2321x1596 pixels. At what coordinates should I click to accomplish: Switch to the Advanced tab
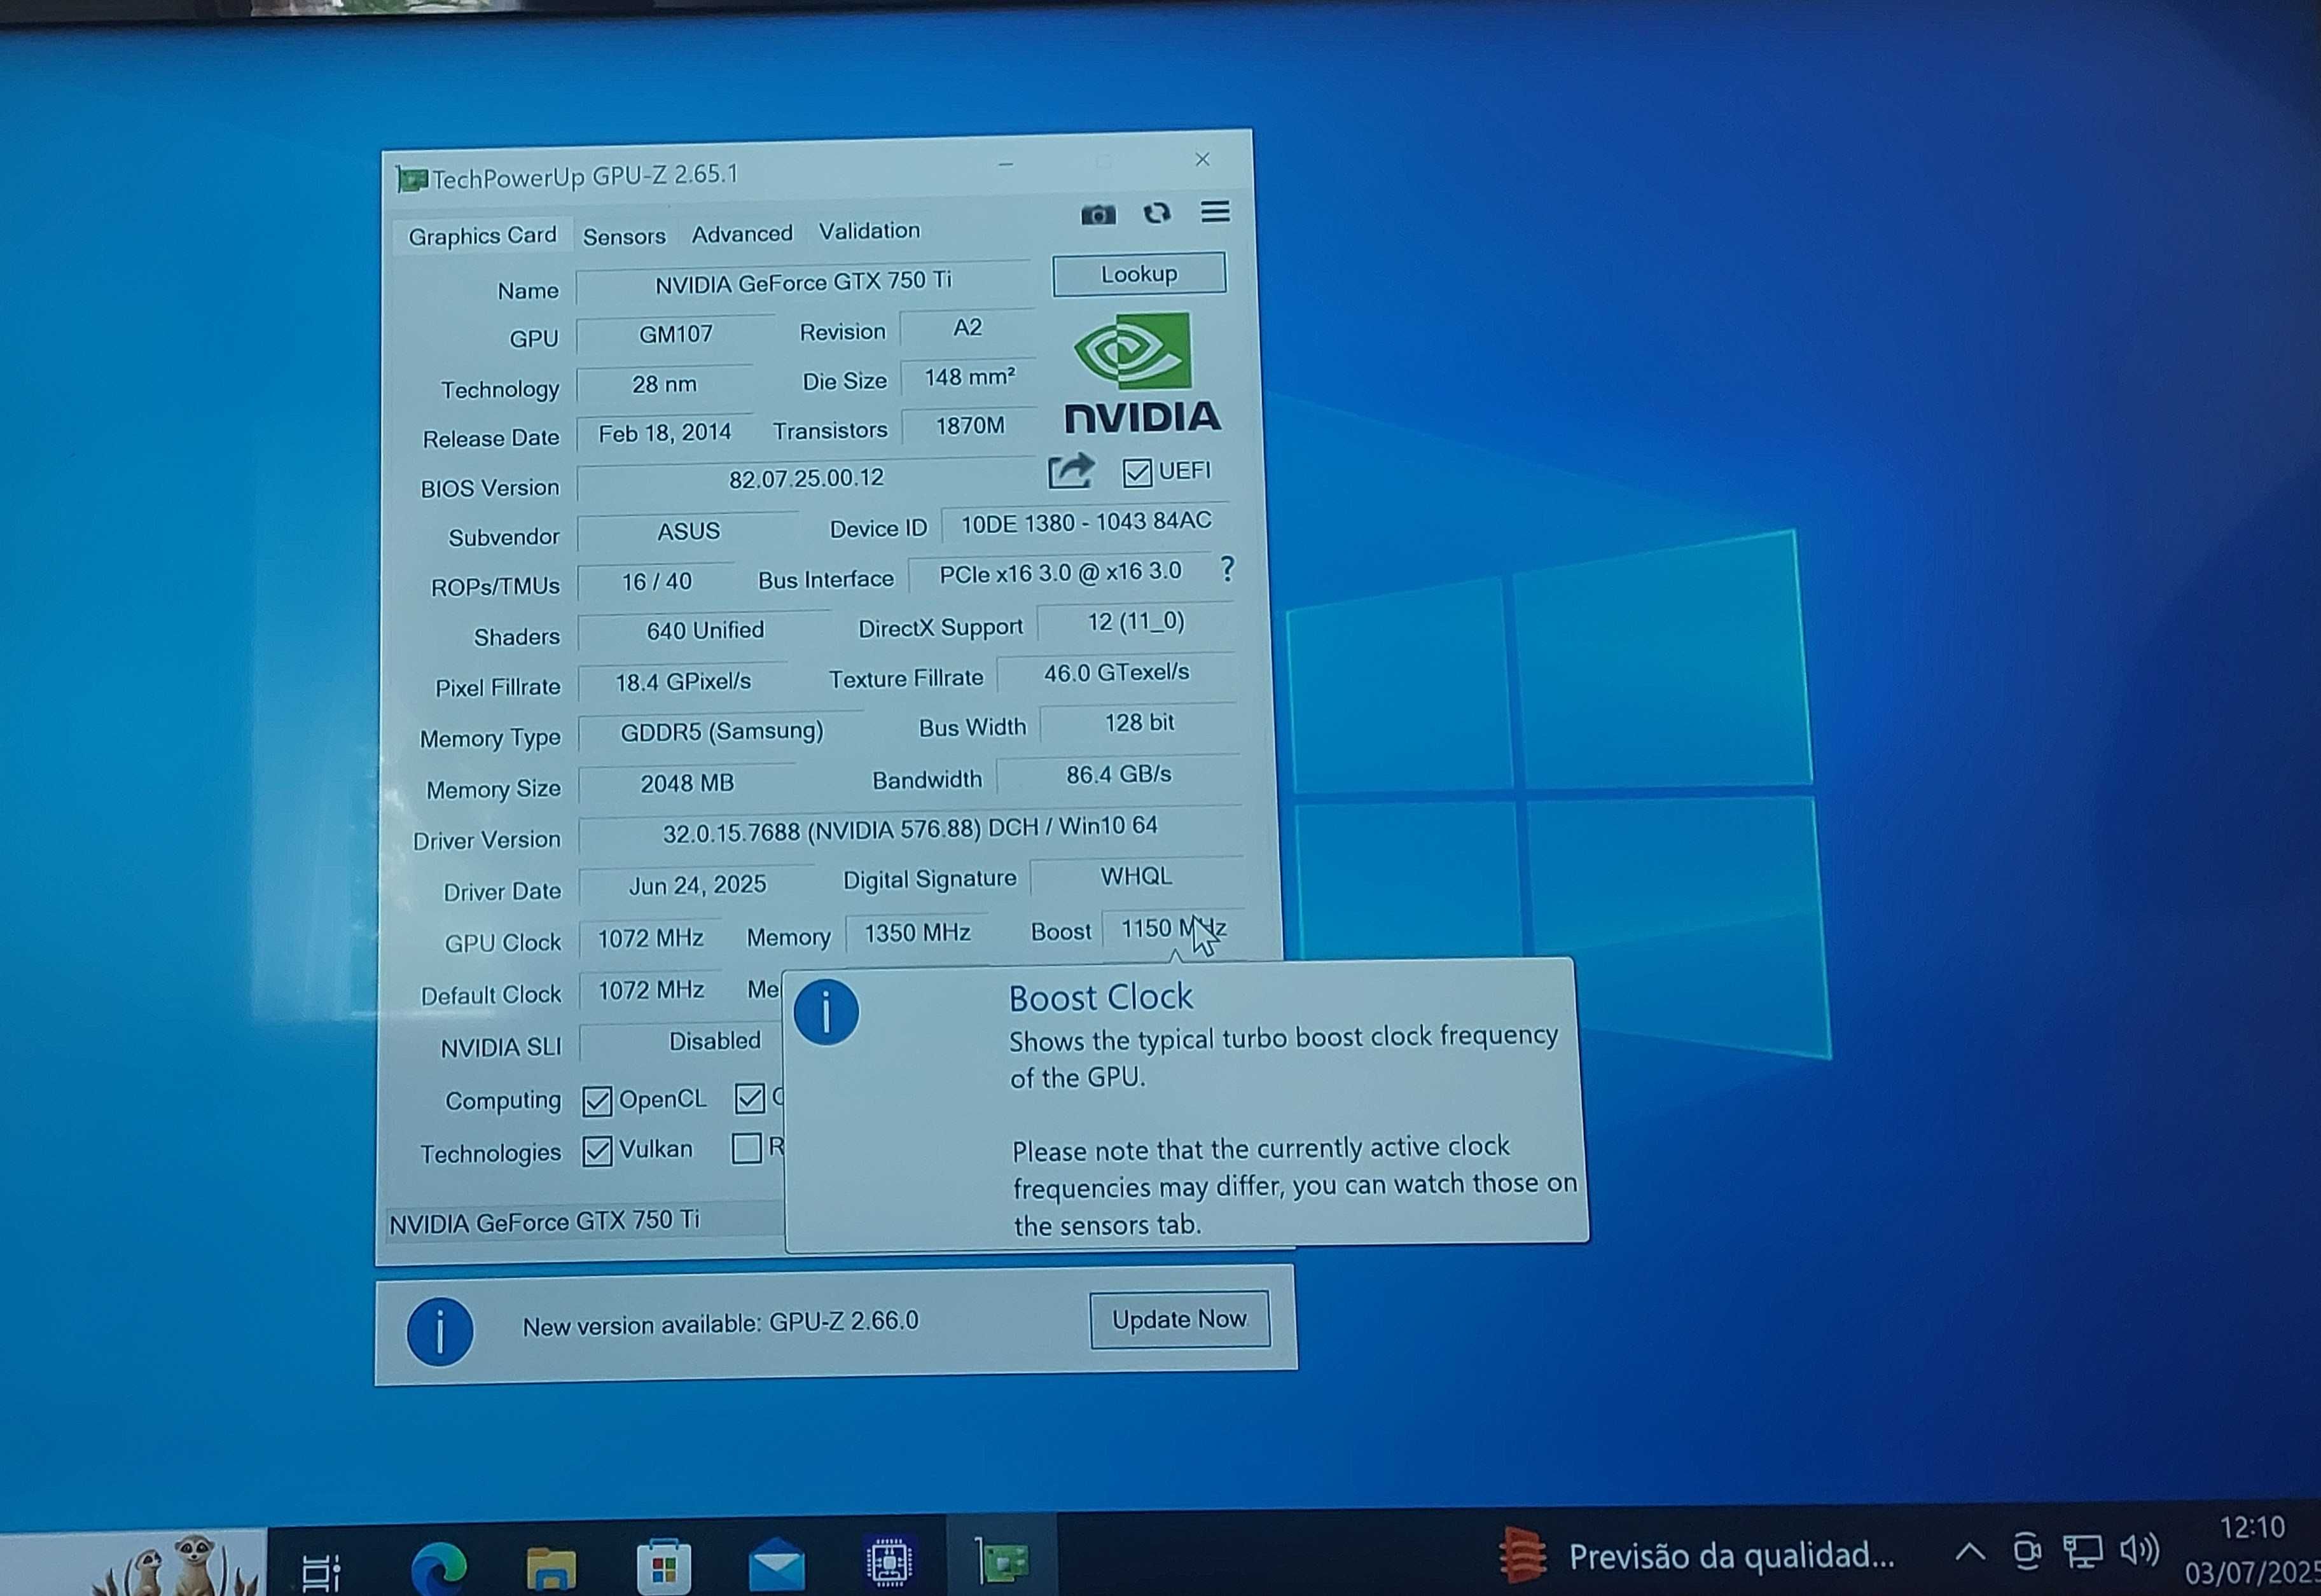pos(742,234)
